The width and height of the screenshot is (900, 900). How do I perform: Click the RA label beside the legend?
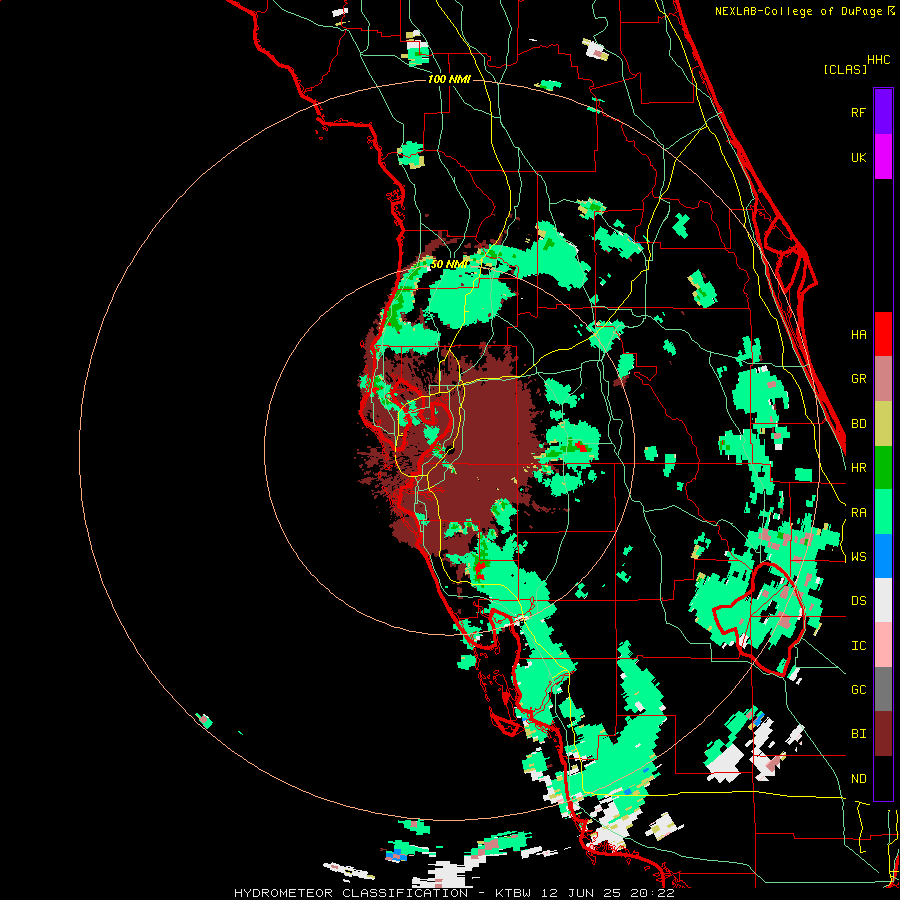858,513
